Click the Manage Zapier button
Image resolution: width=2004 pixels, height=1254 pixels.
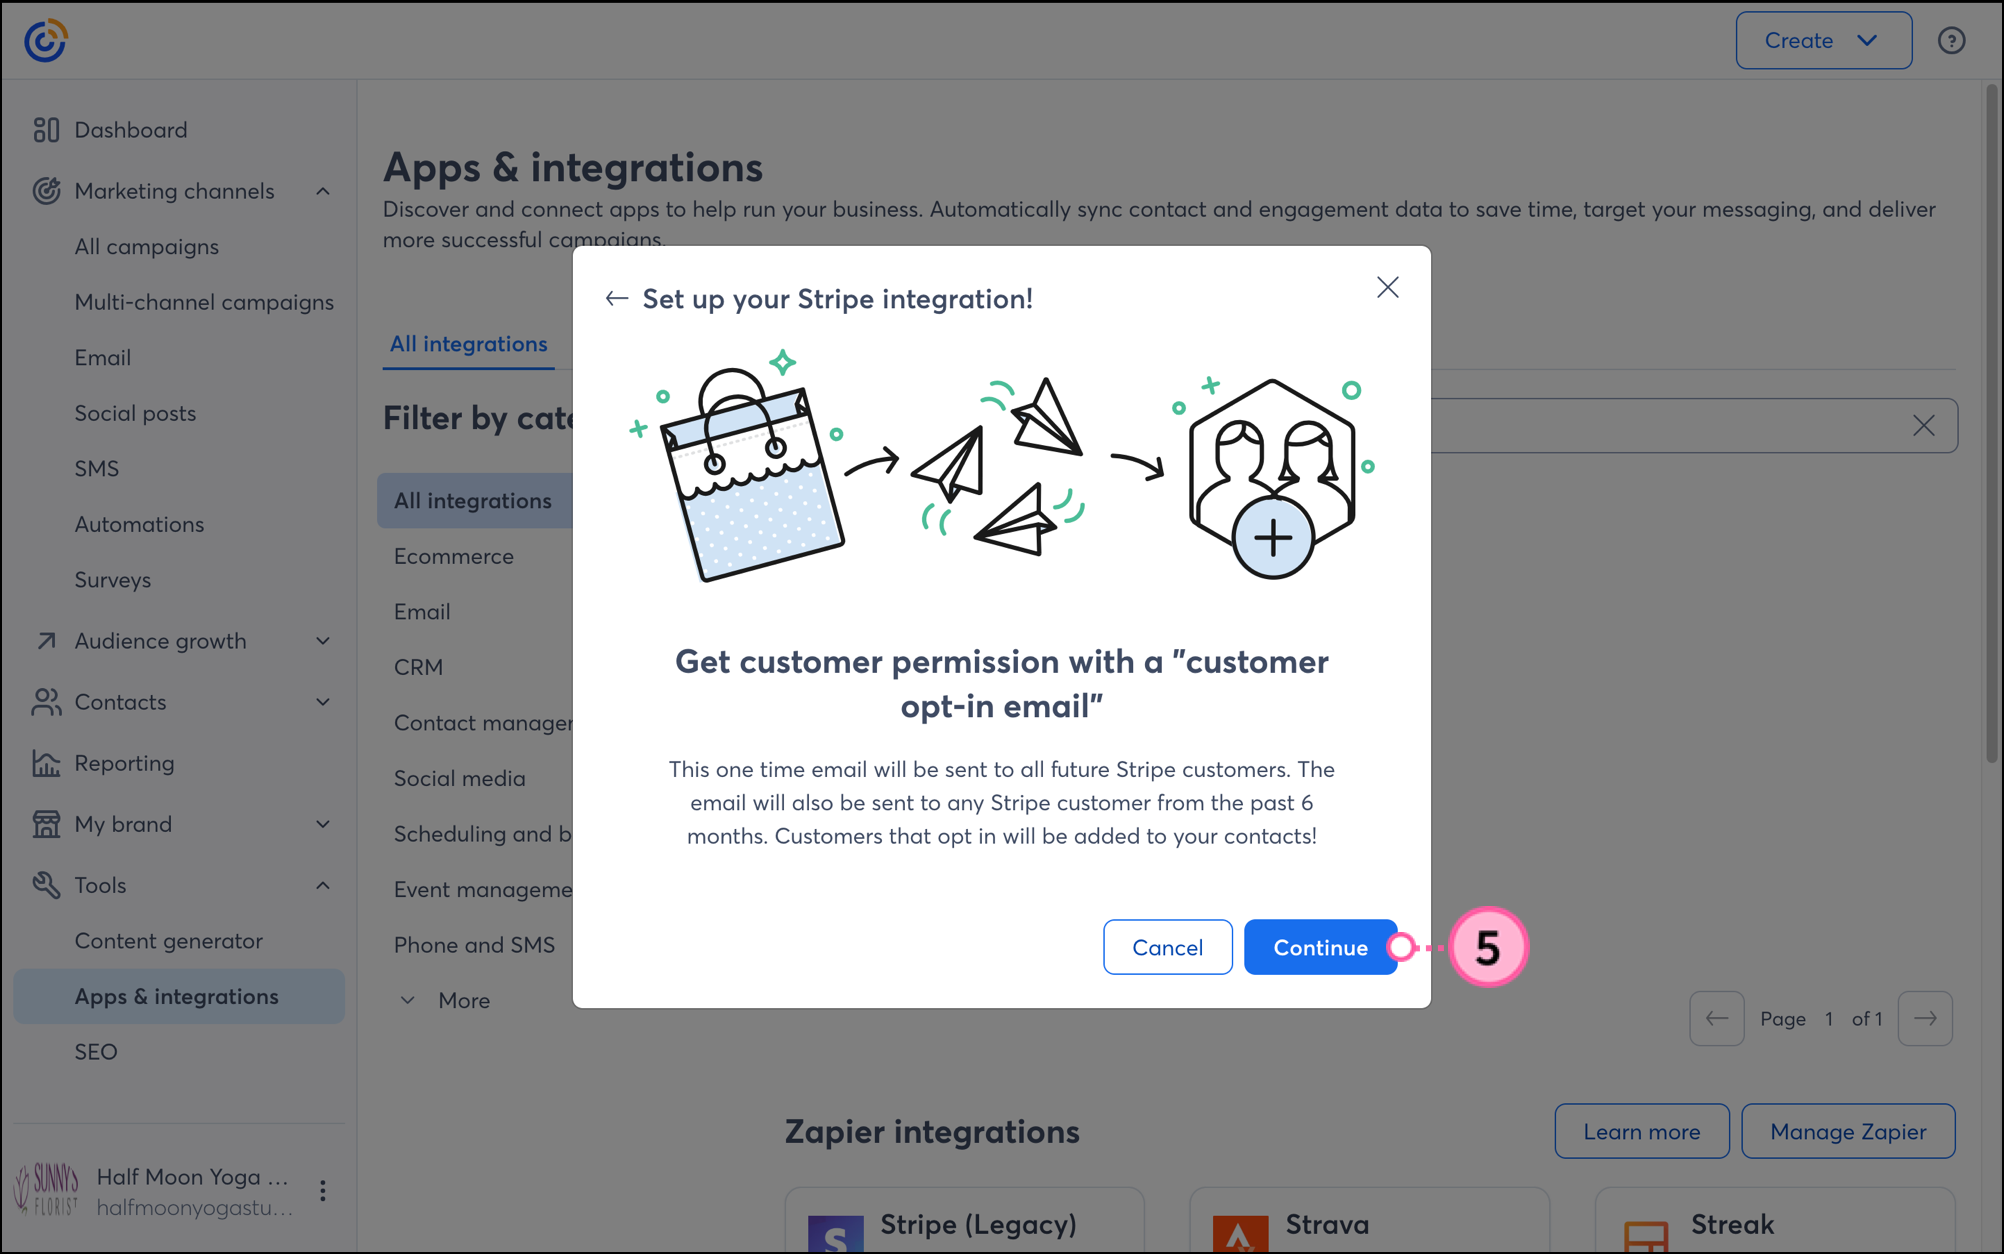[1848, 1131]
